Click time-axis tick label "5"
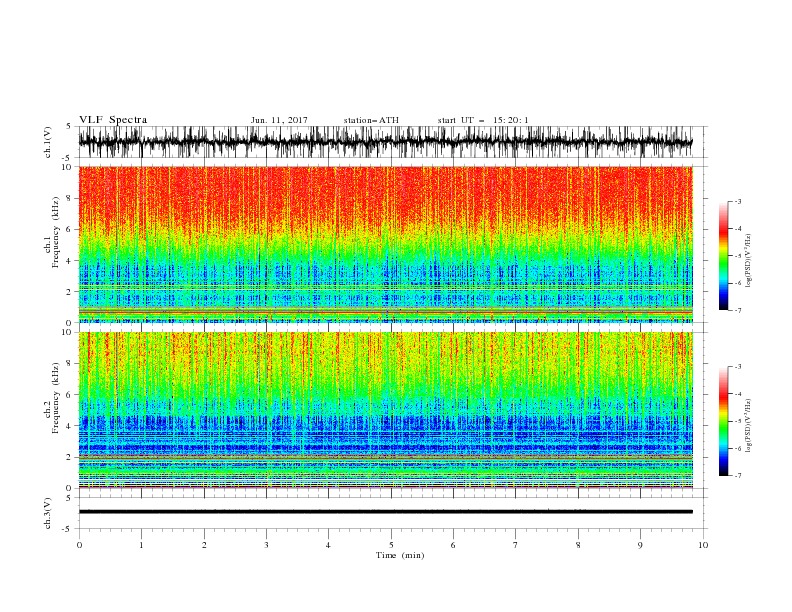This screenshot has height=612, width=792. [x=391, y=545]
